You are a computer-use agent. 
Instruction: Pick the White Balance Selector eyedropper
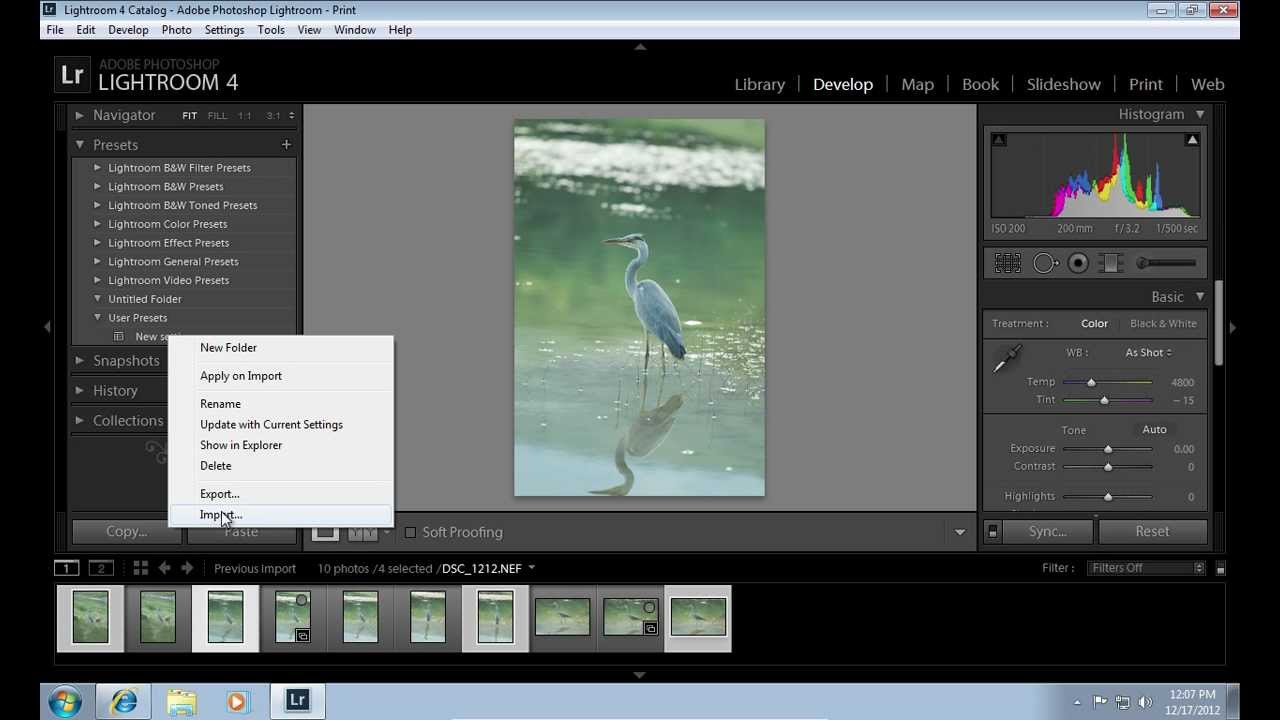click(x=1008, y=358)
